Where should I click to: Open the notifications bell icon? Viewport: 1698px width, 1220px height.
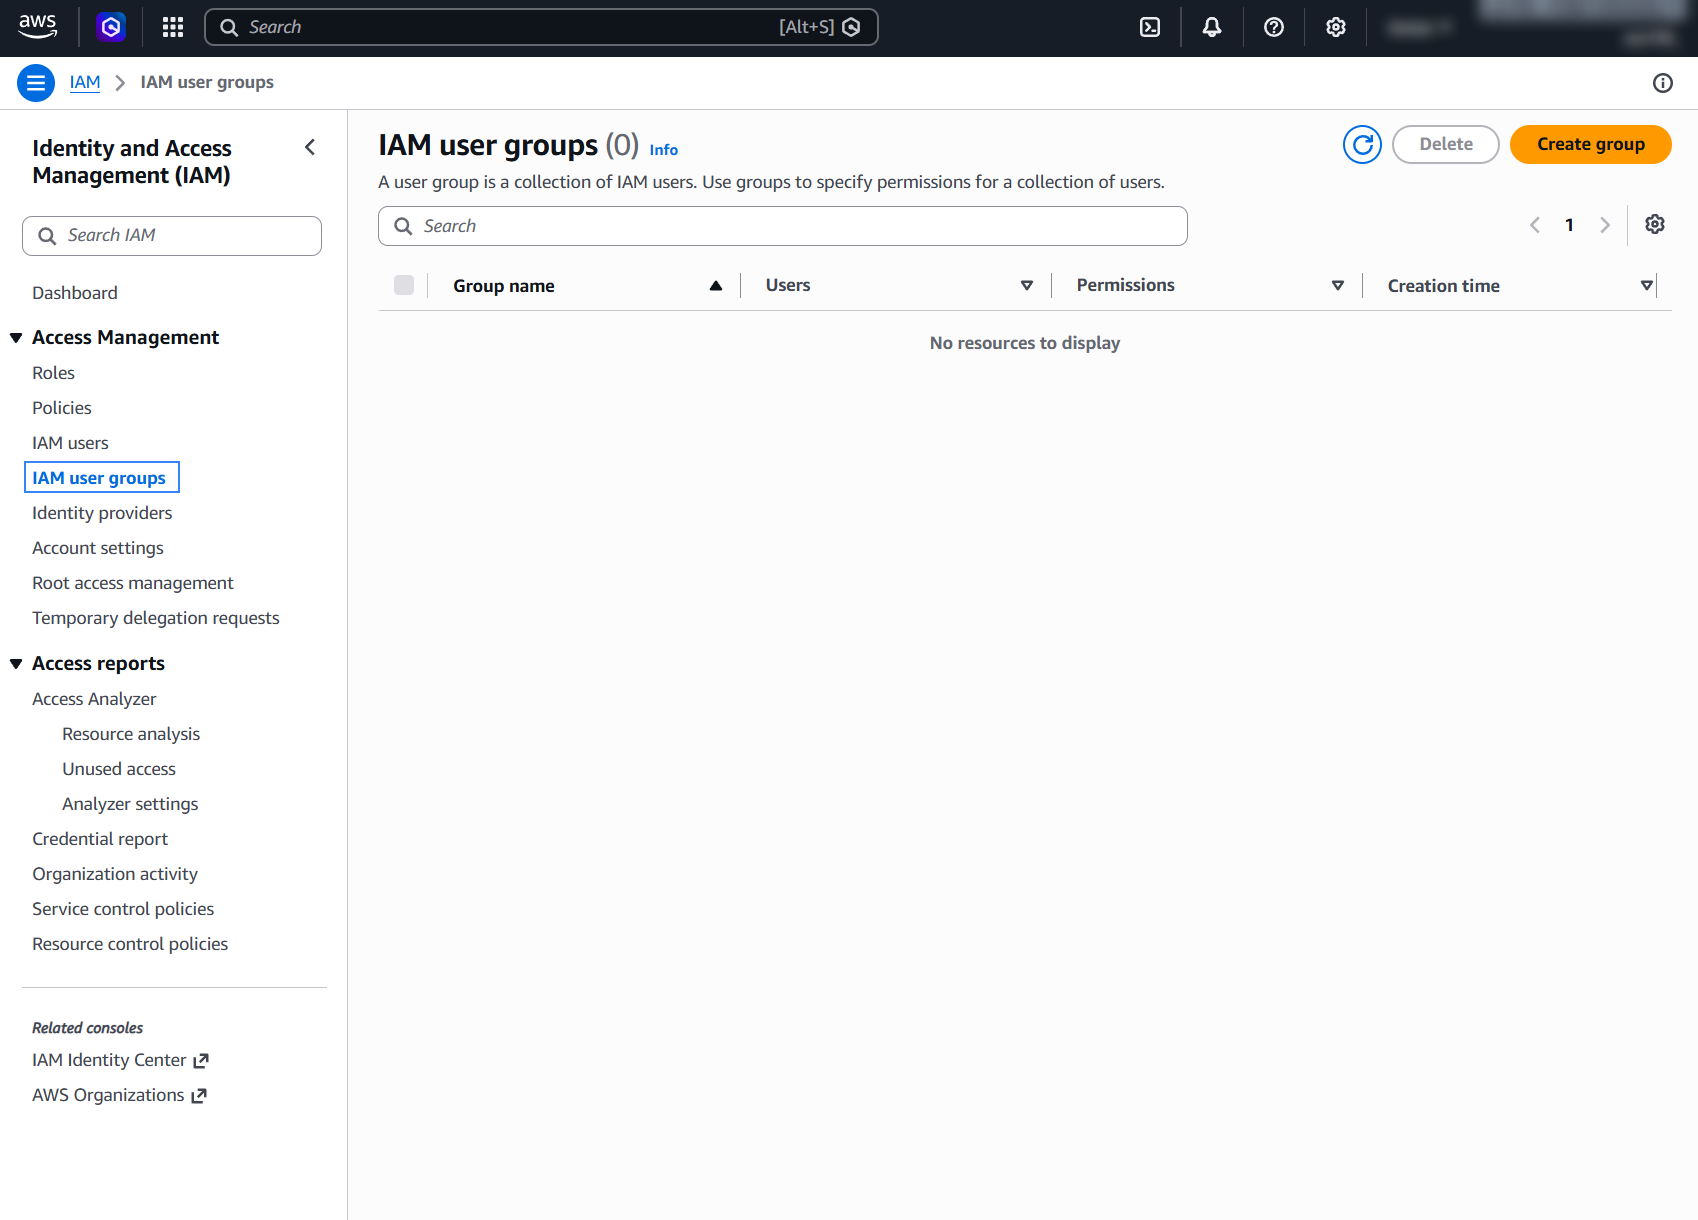(x=1212, y=27)
